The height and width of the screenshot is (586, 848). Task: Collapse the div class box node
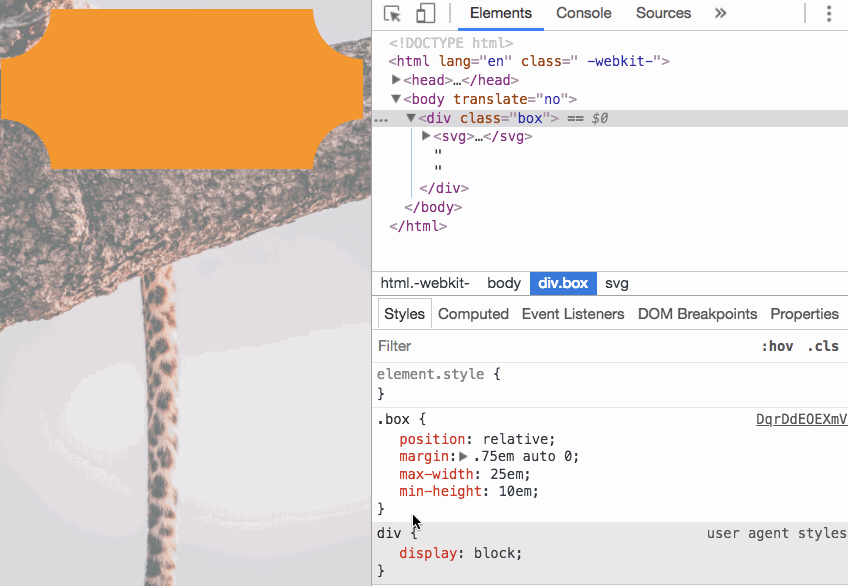point(411,118)
